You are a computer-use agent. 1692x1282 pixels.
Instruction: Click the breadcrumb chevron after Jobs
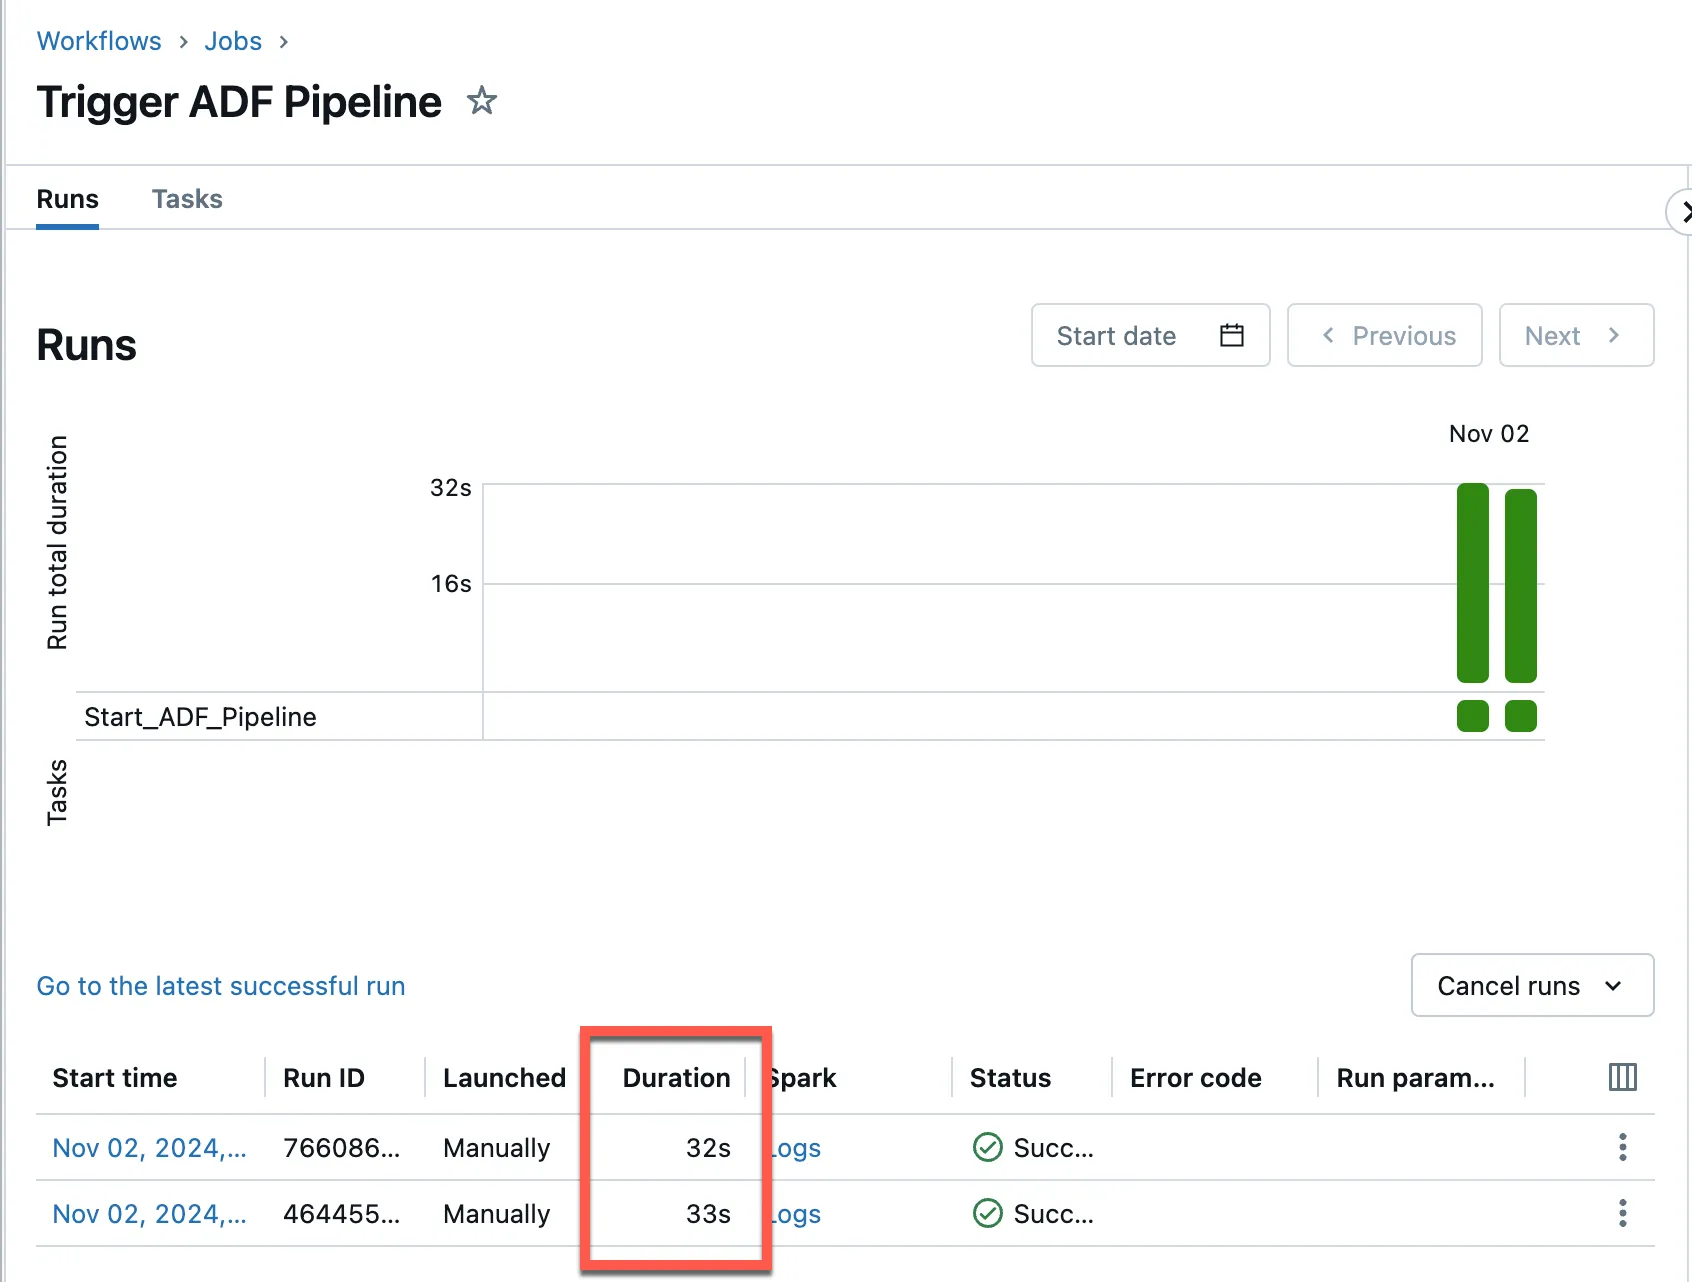click(x=284, y=42)
